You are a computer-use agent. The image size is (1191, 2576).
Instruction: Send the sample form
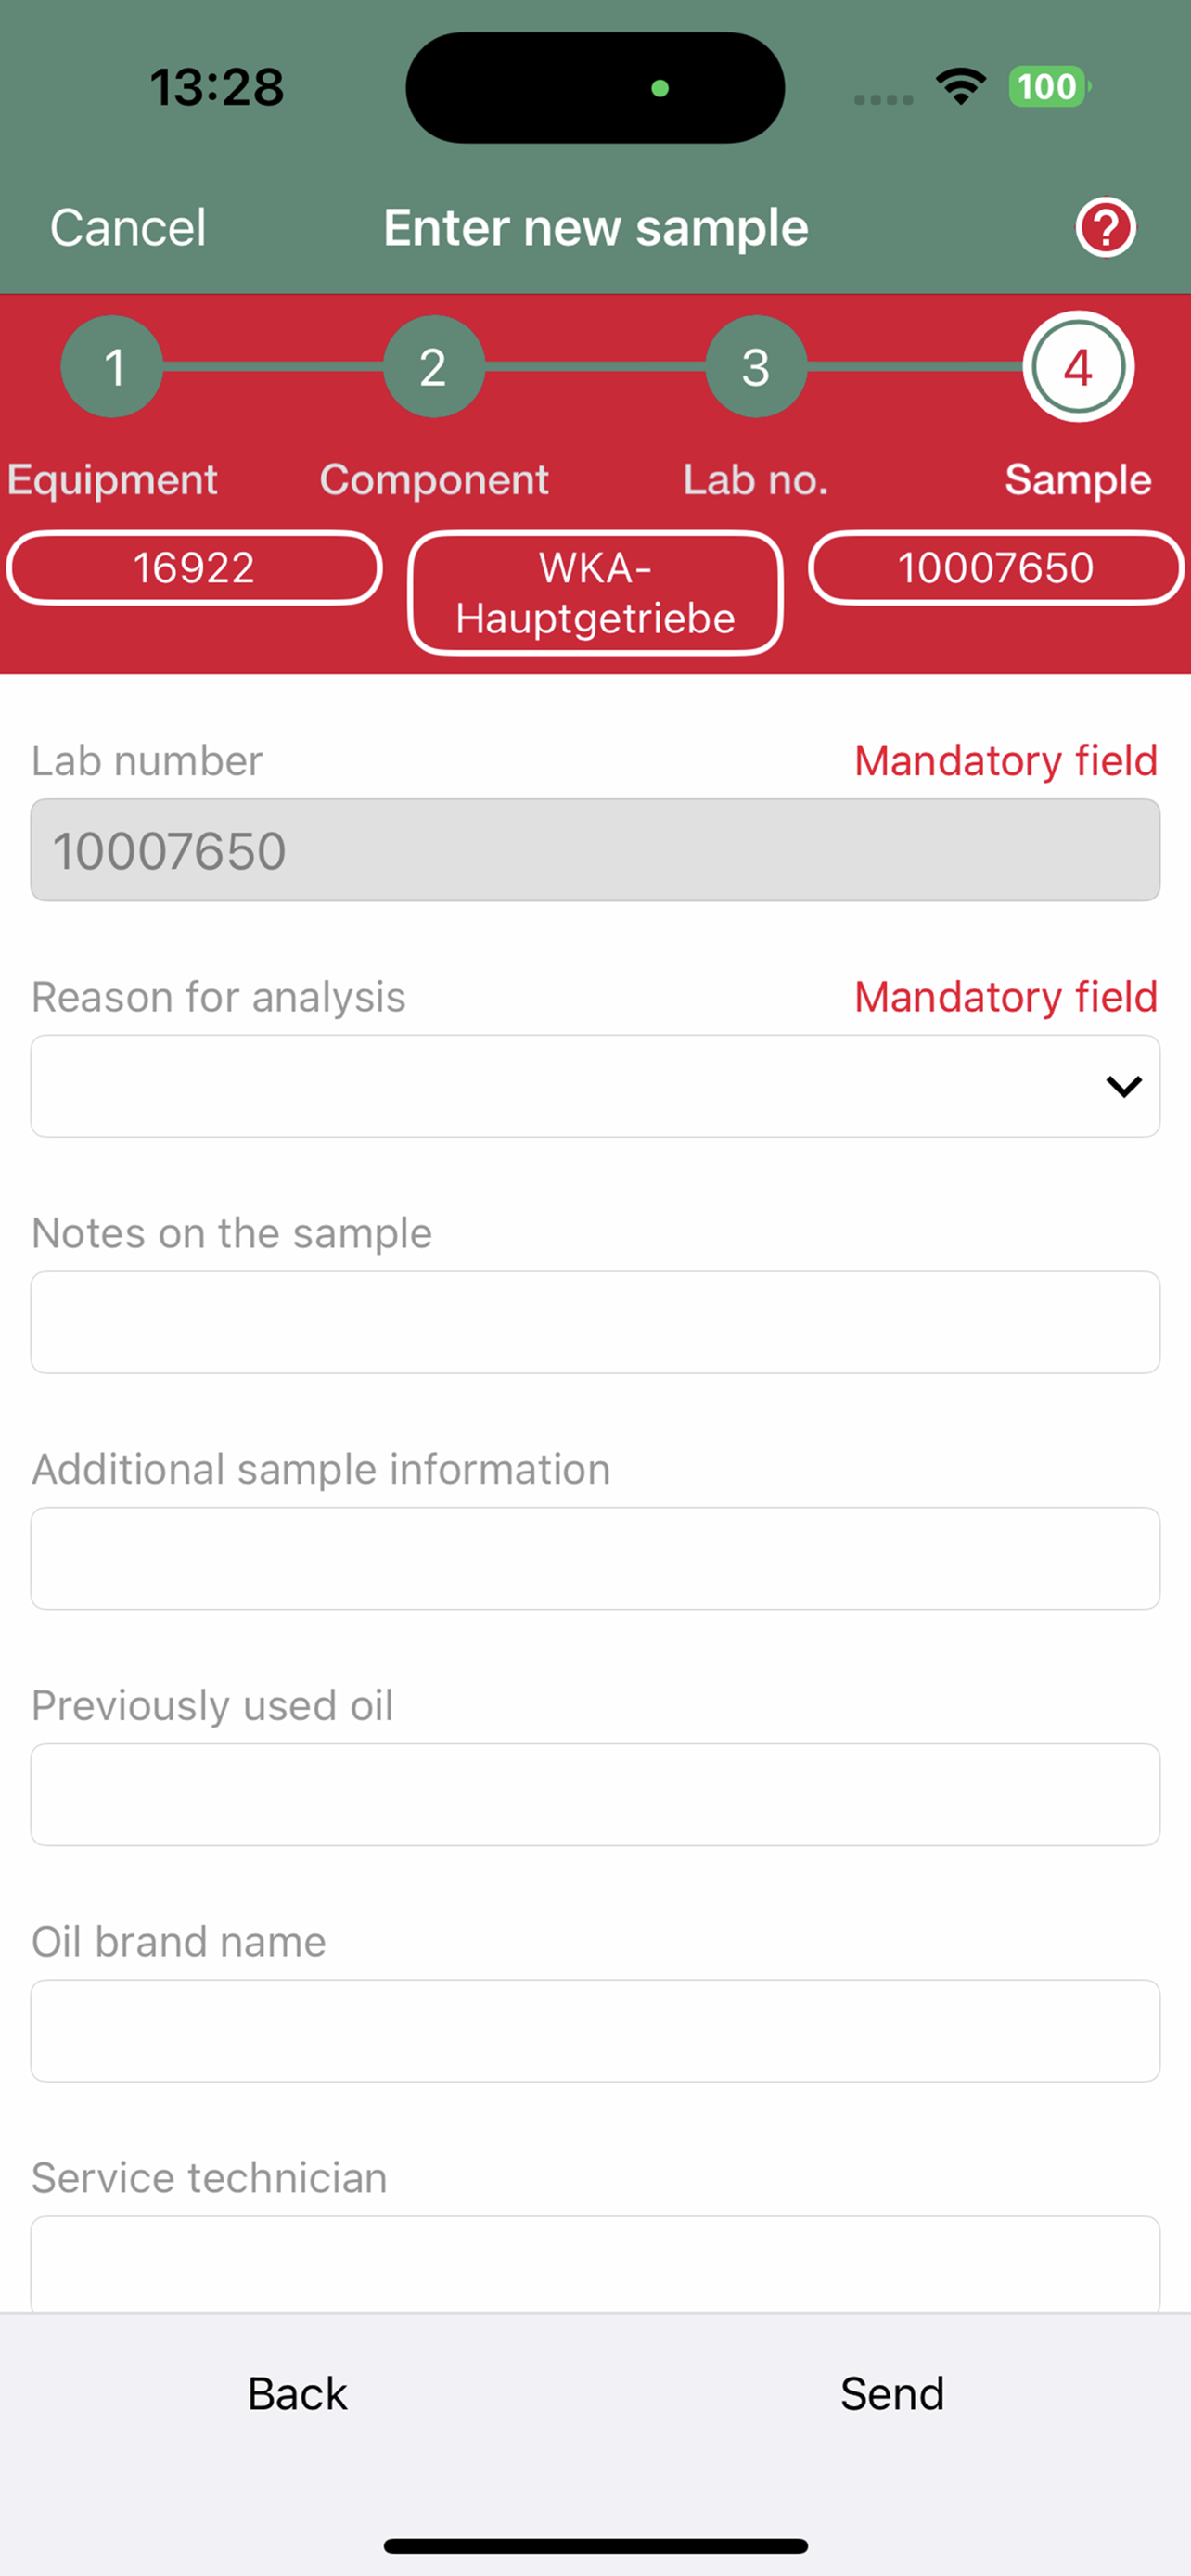pyautogui.click(x=892, y=2394)
